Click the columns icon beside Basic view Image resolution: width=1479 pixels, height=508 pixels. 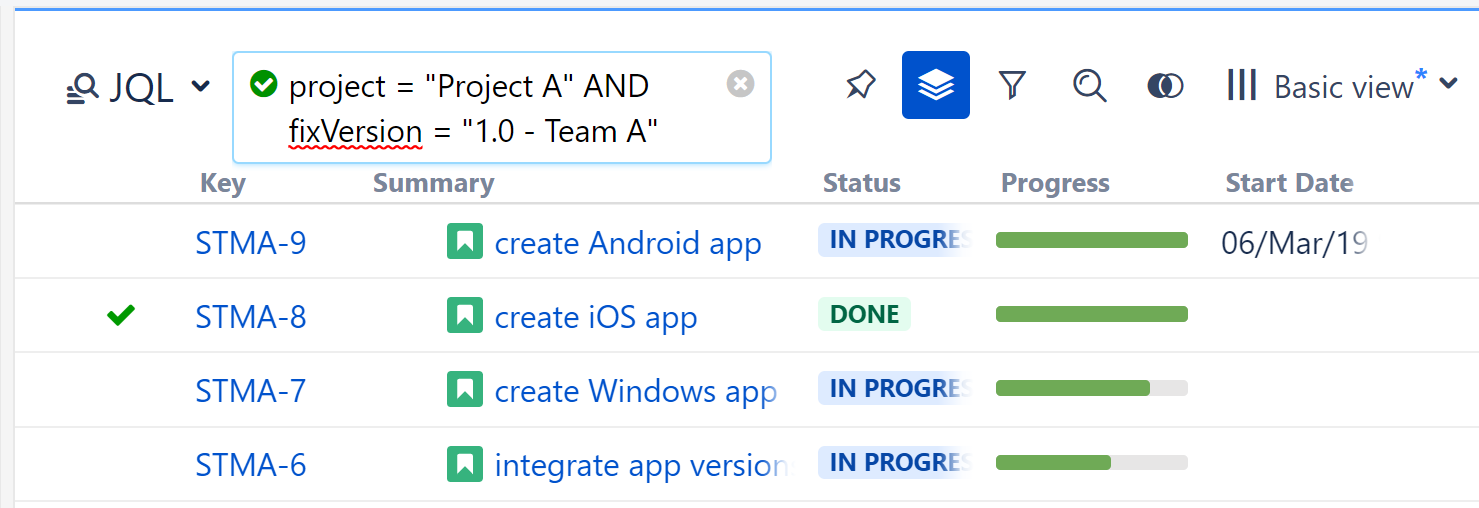click(1241, 86)
